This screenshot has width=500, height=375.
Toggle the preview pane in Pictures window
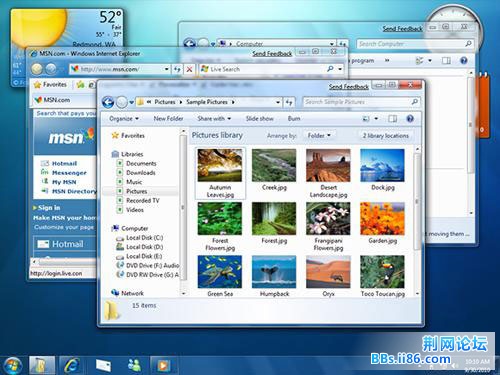click(393, 119)
